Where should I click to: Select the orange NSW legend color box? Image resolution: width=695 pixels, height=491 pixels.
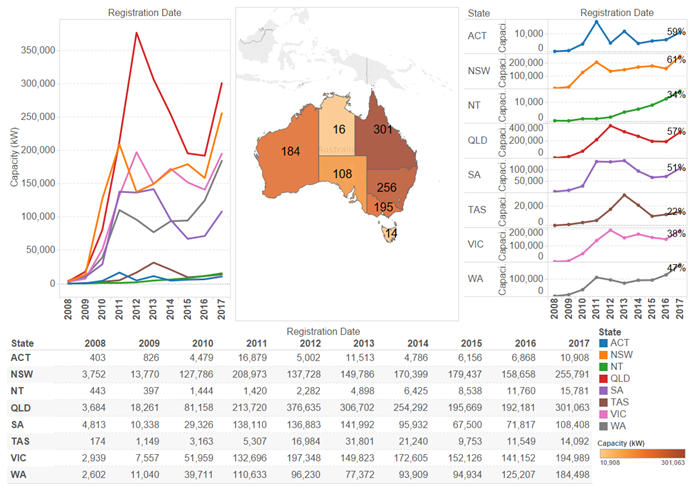(x=601, y=354)
